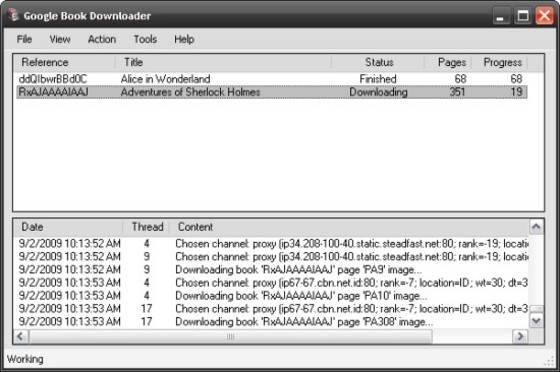Select the Adventures of Sherlock Holmes row

click(x=271, y=92)
